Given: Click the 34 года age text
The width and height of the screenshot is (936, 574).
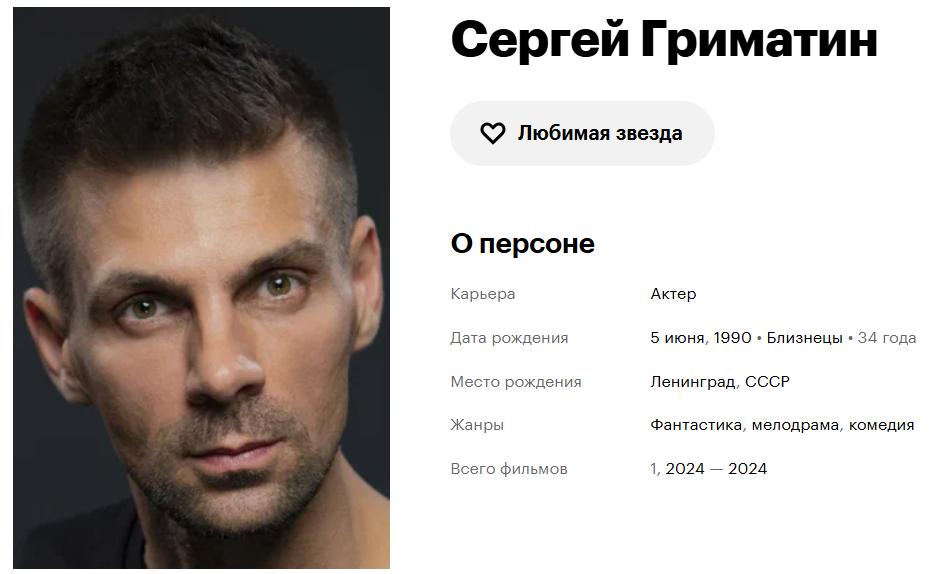Looking at the screenshot, I should (886, 338).
